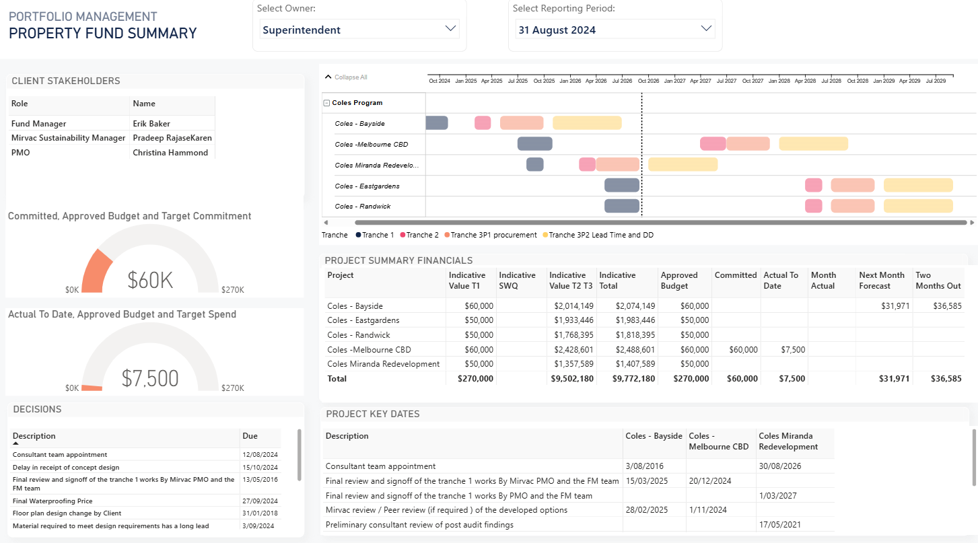Select the Coles - Eastgardens Gantt row
Image resolution: width=978 pixels, height=543 pixels.
[x=367, y=186]
